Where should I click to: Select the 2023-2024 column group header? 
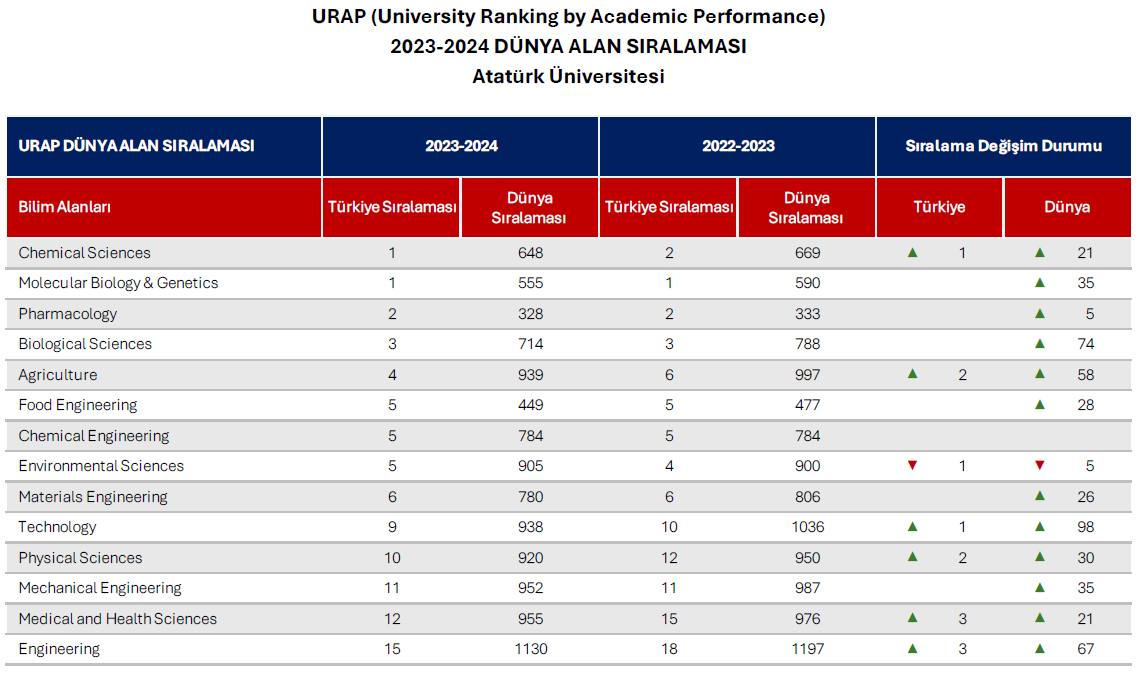(461, 146)
